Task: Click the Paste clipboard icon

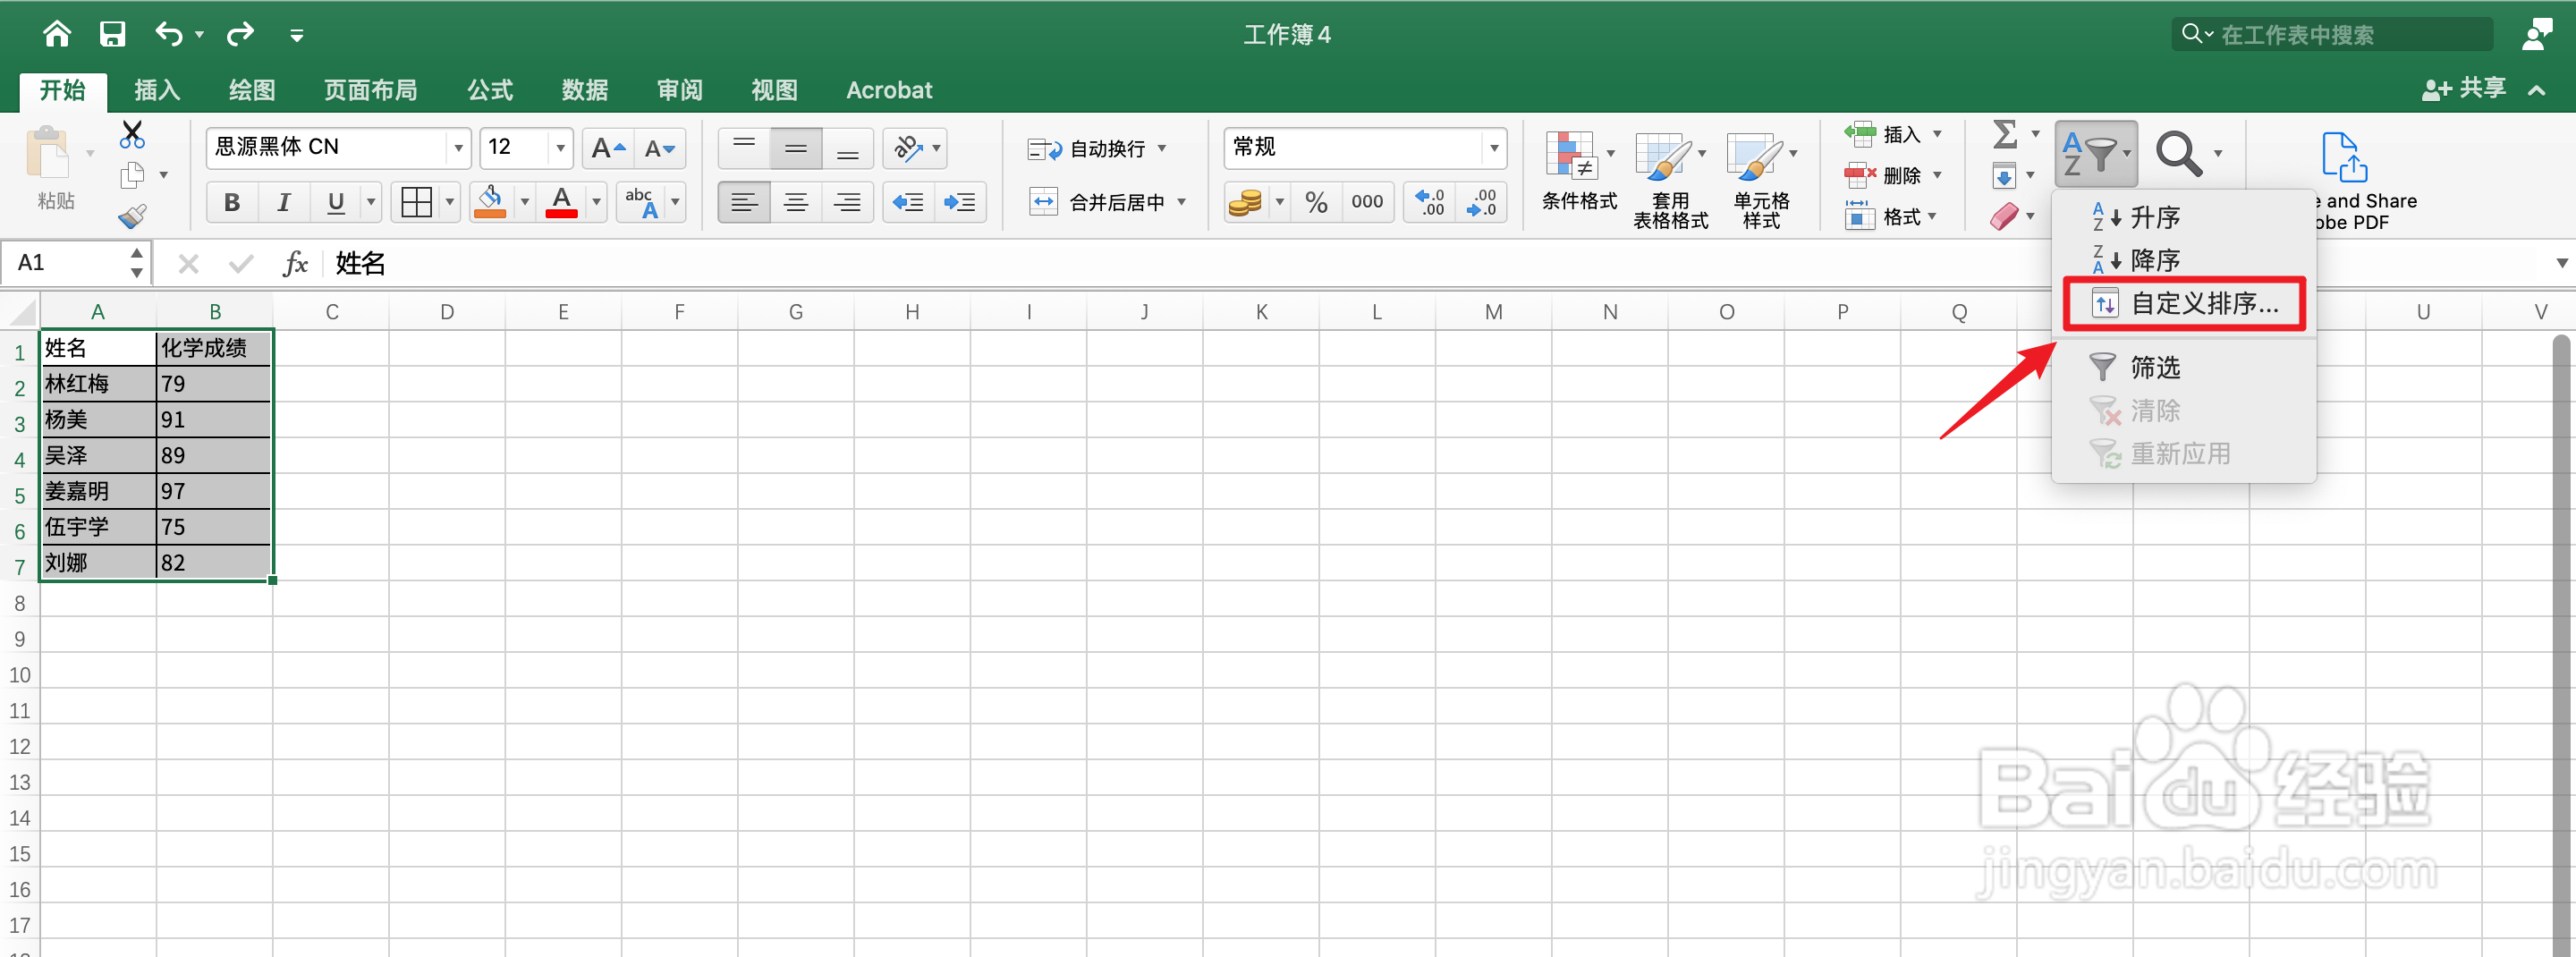Action: pyautogui.click(x=48, y=153)
